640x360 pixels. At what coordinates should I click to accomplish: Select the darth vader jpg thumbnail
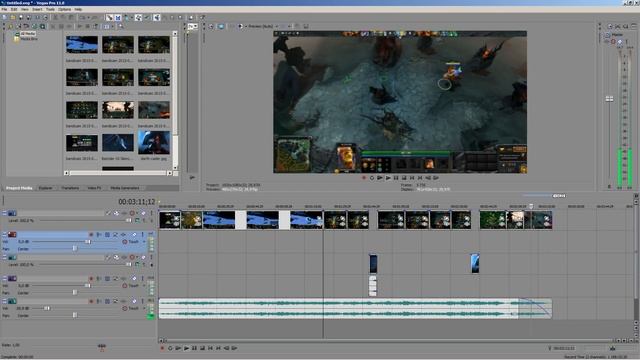coord(154,142)
